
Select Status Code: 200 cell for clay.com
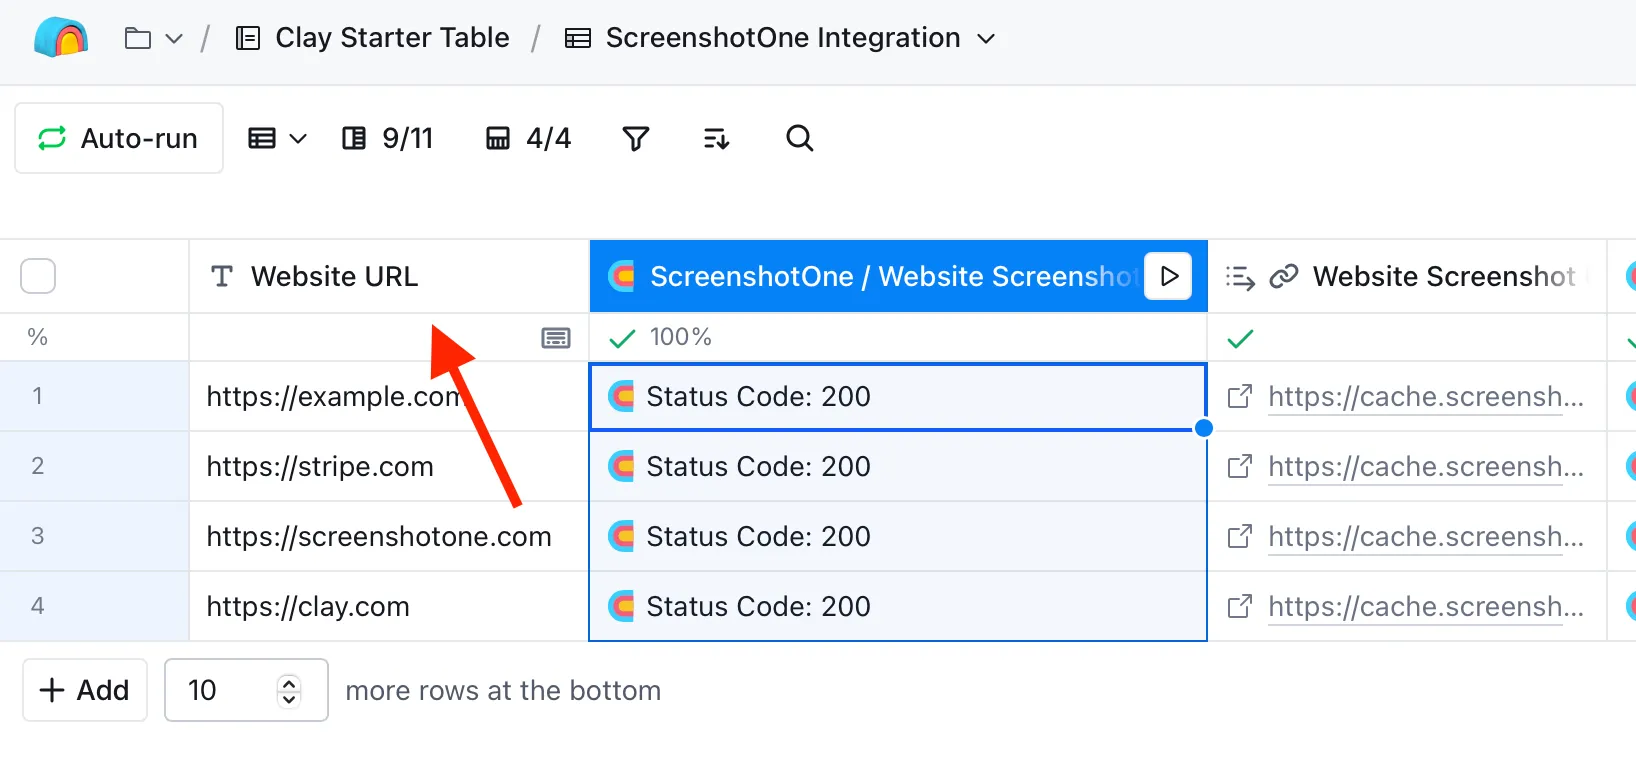click(898, 606)
